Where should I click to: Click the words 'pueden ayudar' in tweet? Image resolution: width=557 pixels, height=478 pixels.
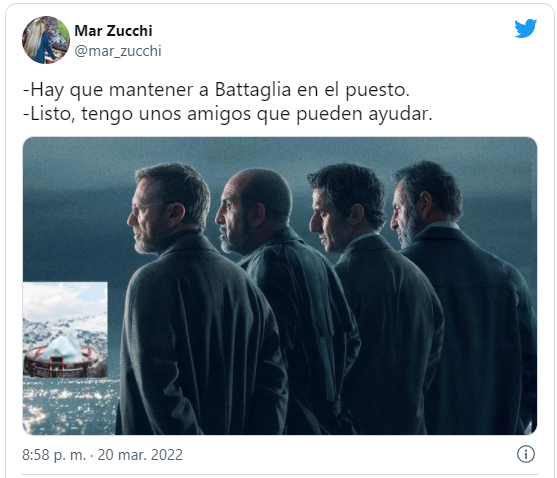pyautogui.click(x=364, y=114)
